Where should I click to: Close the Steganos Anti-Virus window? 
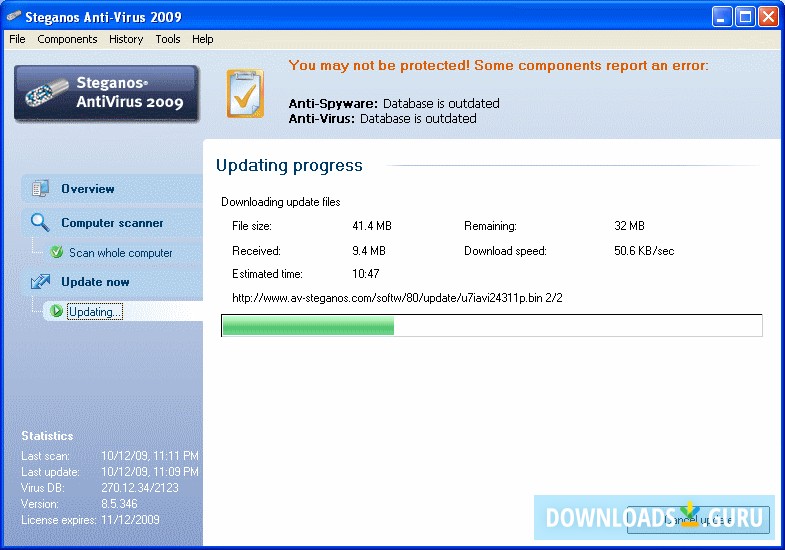(768, 17)
